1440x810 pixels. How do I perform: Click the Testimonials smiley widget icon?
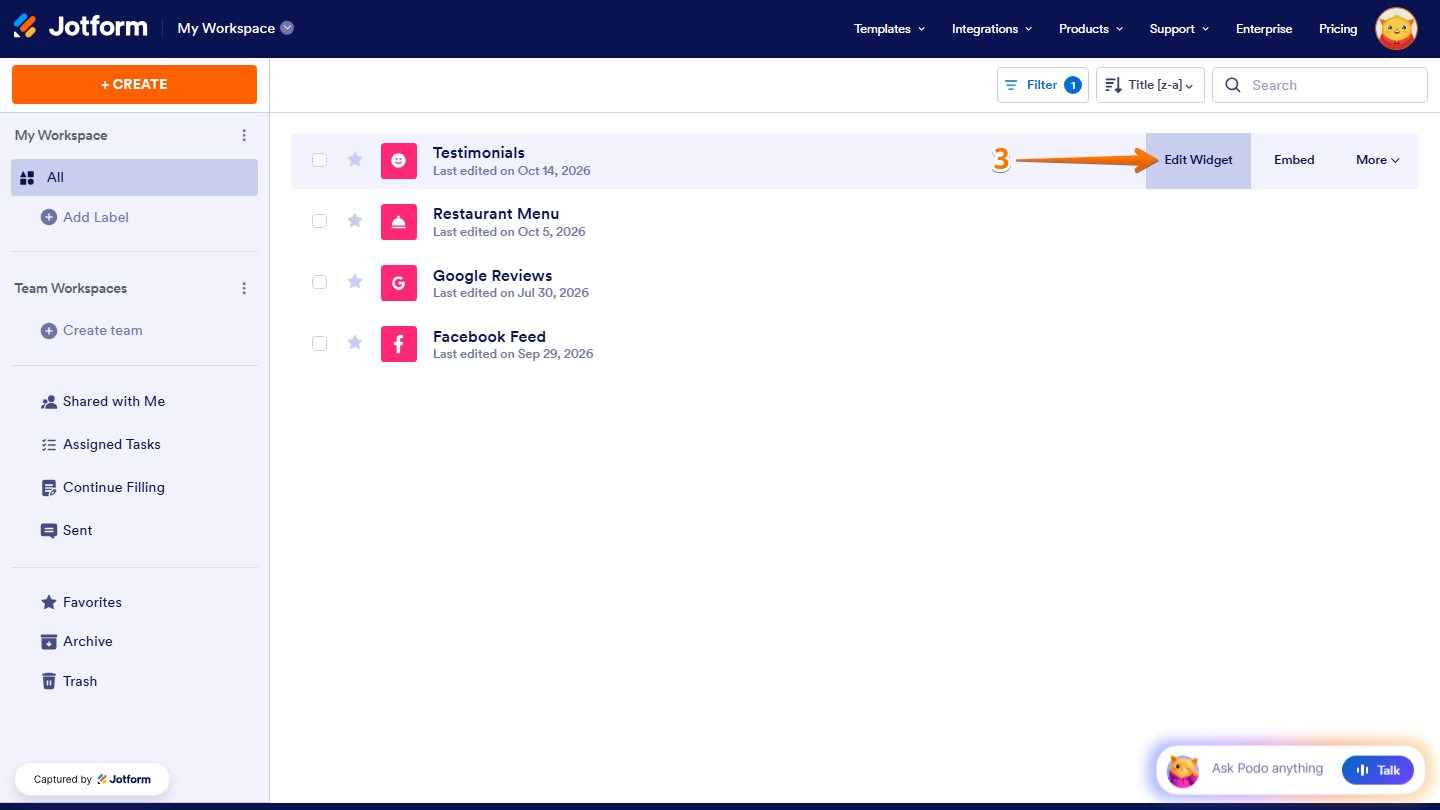click(x=399, y=161)
